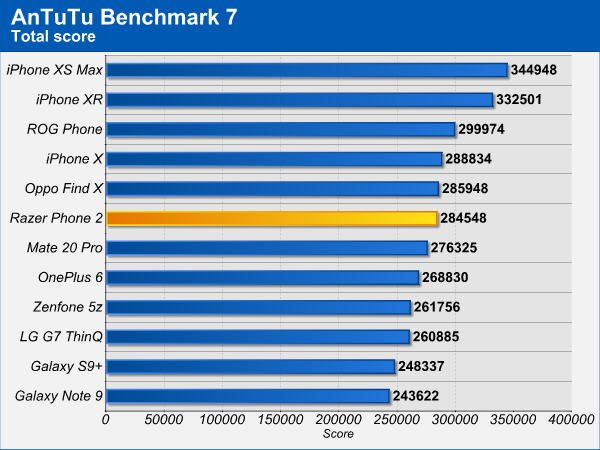Image resolution: width=600 pixels, height=450 pixels.
Task: Select the Mate 20 Pro label
Action: click(x=65, y=248)
